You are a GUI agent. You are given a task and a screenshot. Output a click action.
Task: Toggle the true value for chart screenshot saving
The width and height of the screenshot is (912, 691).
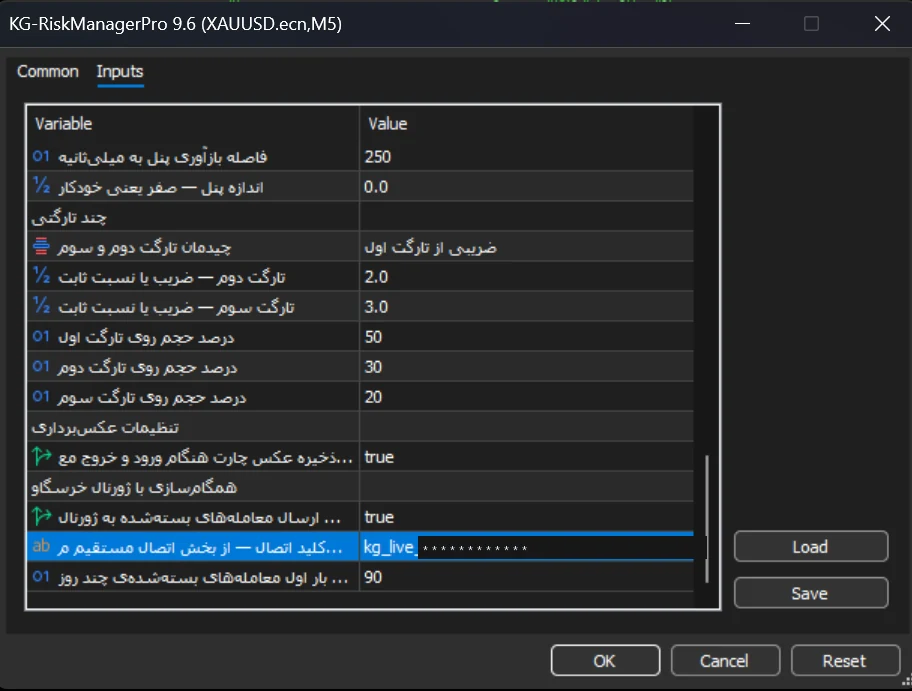tap(527, 457)
